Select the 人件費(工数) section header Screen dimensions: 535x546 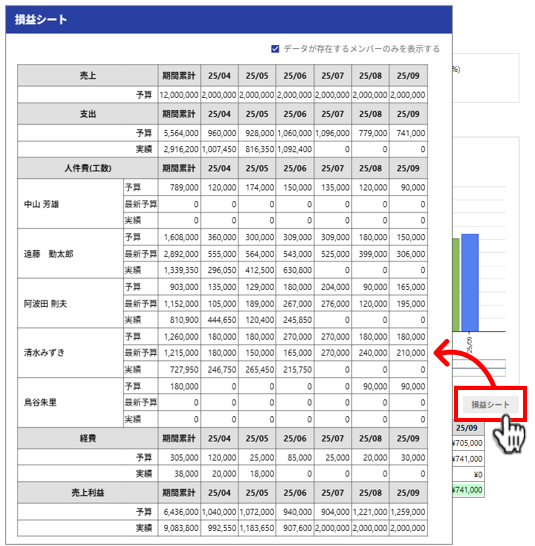tap(87, 168)
